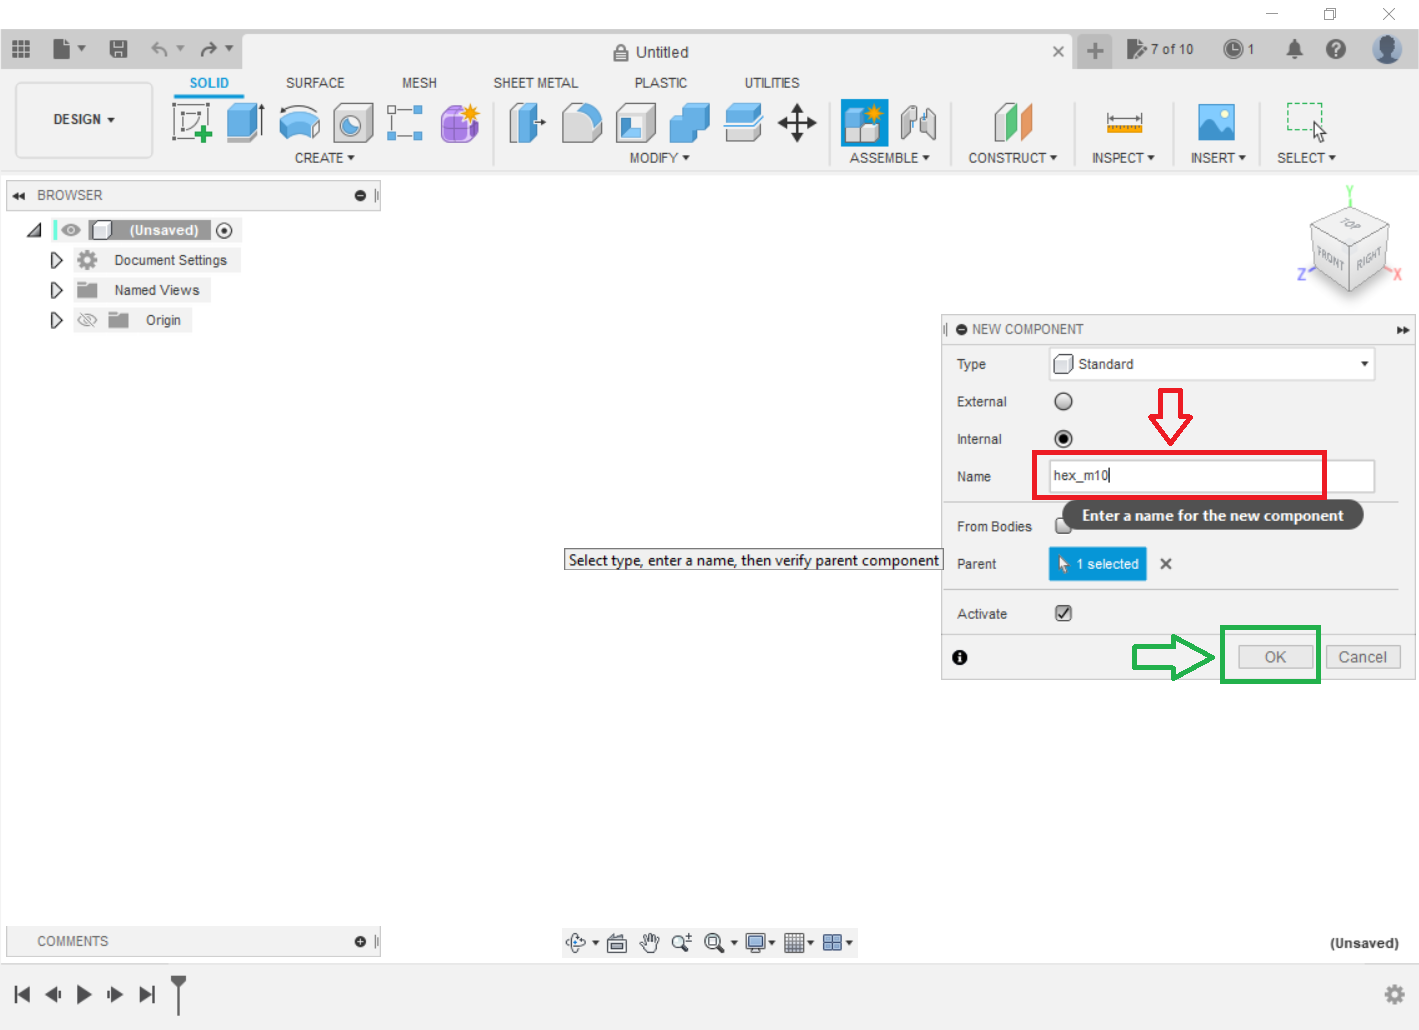The height and width of the screenshot is (1030, 1419).
Task: Select the Extrude tool icon
Action: pos(244,123)
